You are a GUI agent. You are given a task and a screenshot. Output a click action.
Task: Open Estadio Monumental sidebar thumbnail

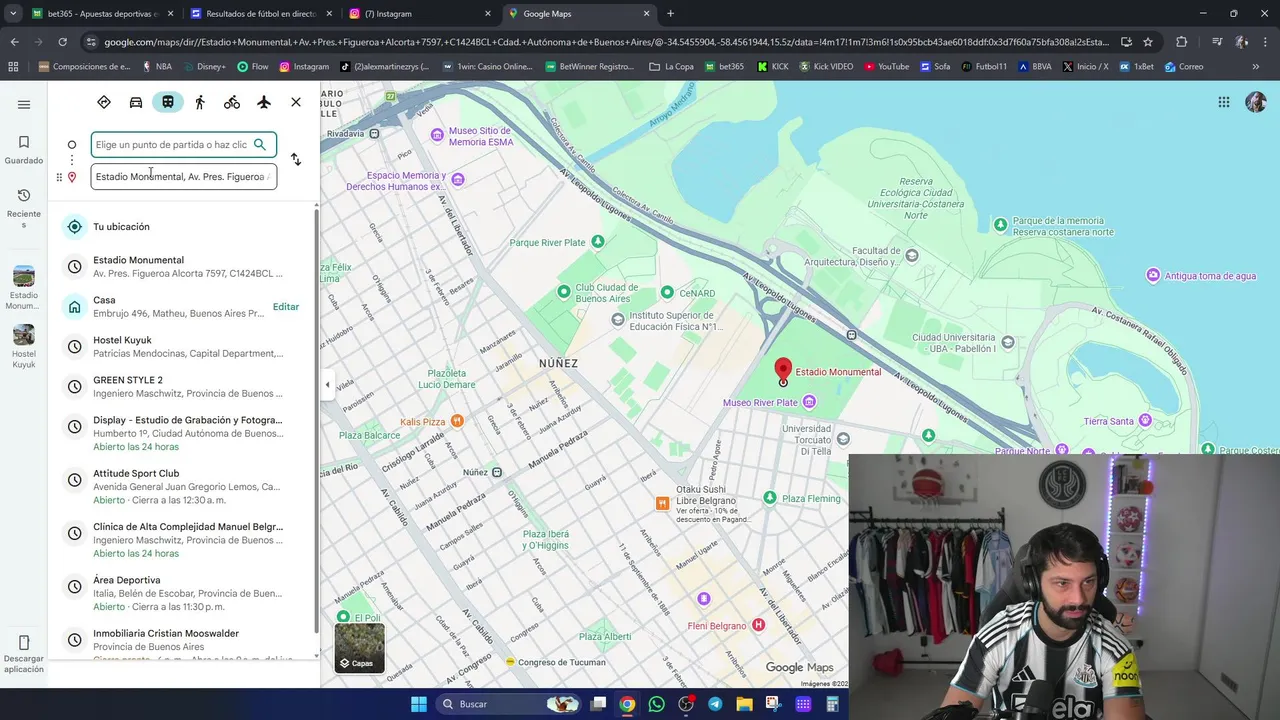(24, 287)
